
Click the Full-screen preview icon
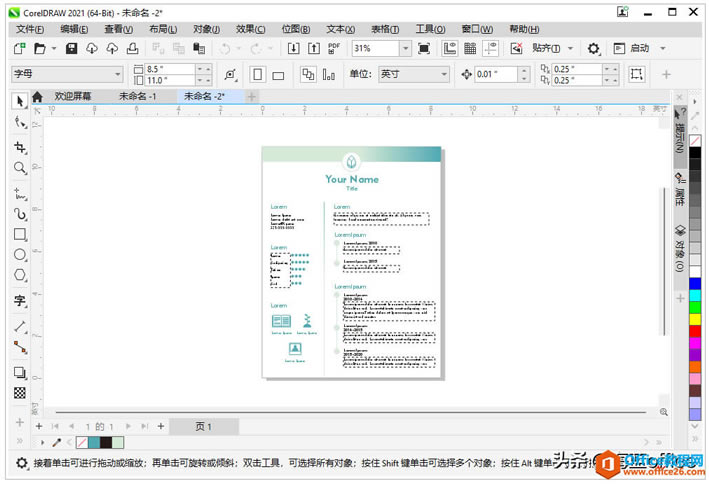point(424,48)
